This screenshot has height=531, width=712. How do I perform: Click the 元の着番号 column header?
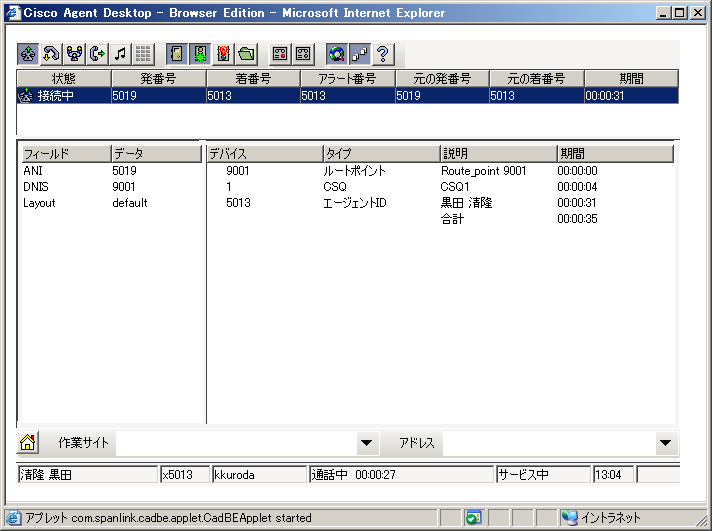pos(537,79)
